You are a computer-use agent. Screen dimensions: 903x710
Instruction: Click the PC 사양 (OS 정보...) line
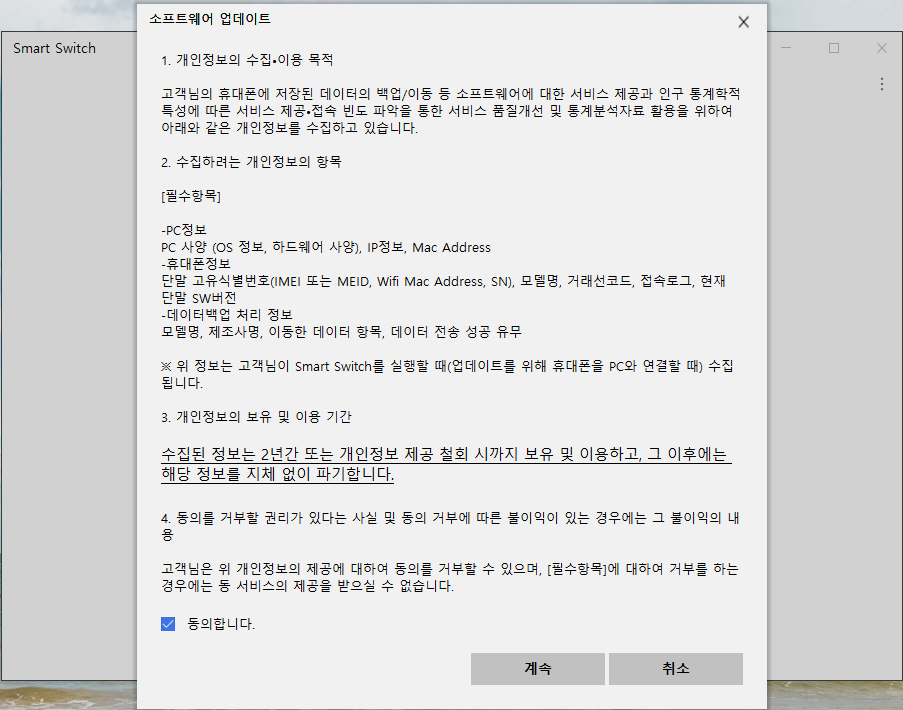[326, 247]
